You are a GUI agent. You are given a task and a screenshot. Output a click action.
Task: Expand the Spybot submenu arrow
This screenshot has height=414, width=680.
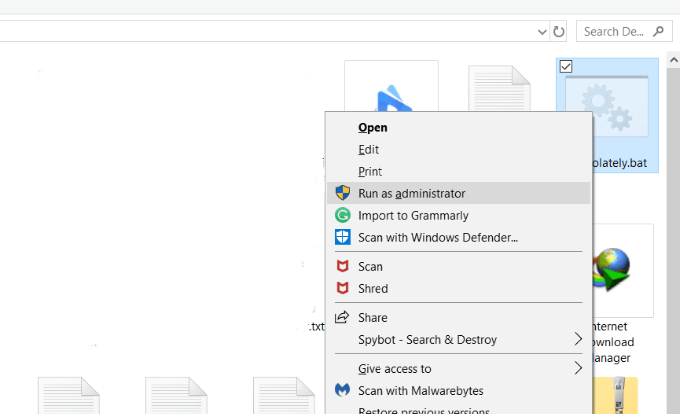click(x=578, y=339)
